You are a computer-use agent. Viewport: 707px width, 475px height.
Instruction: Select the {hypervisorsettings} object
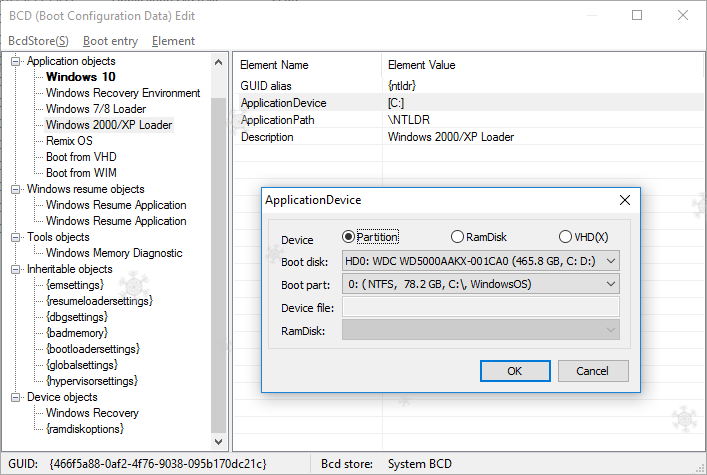click(92, 381)
